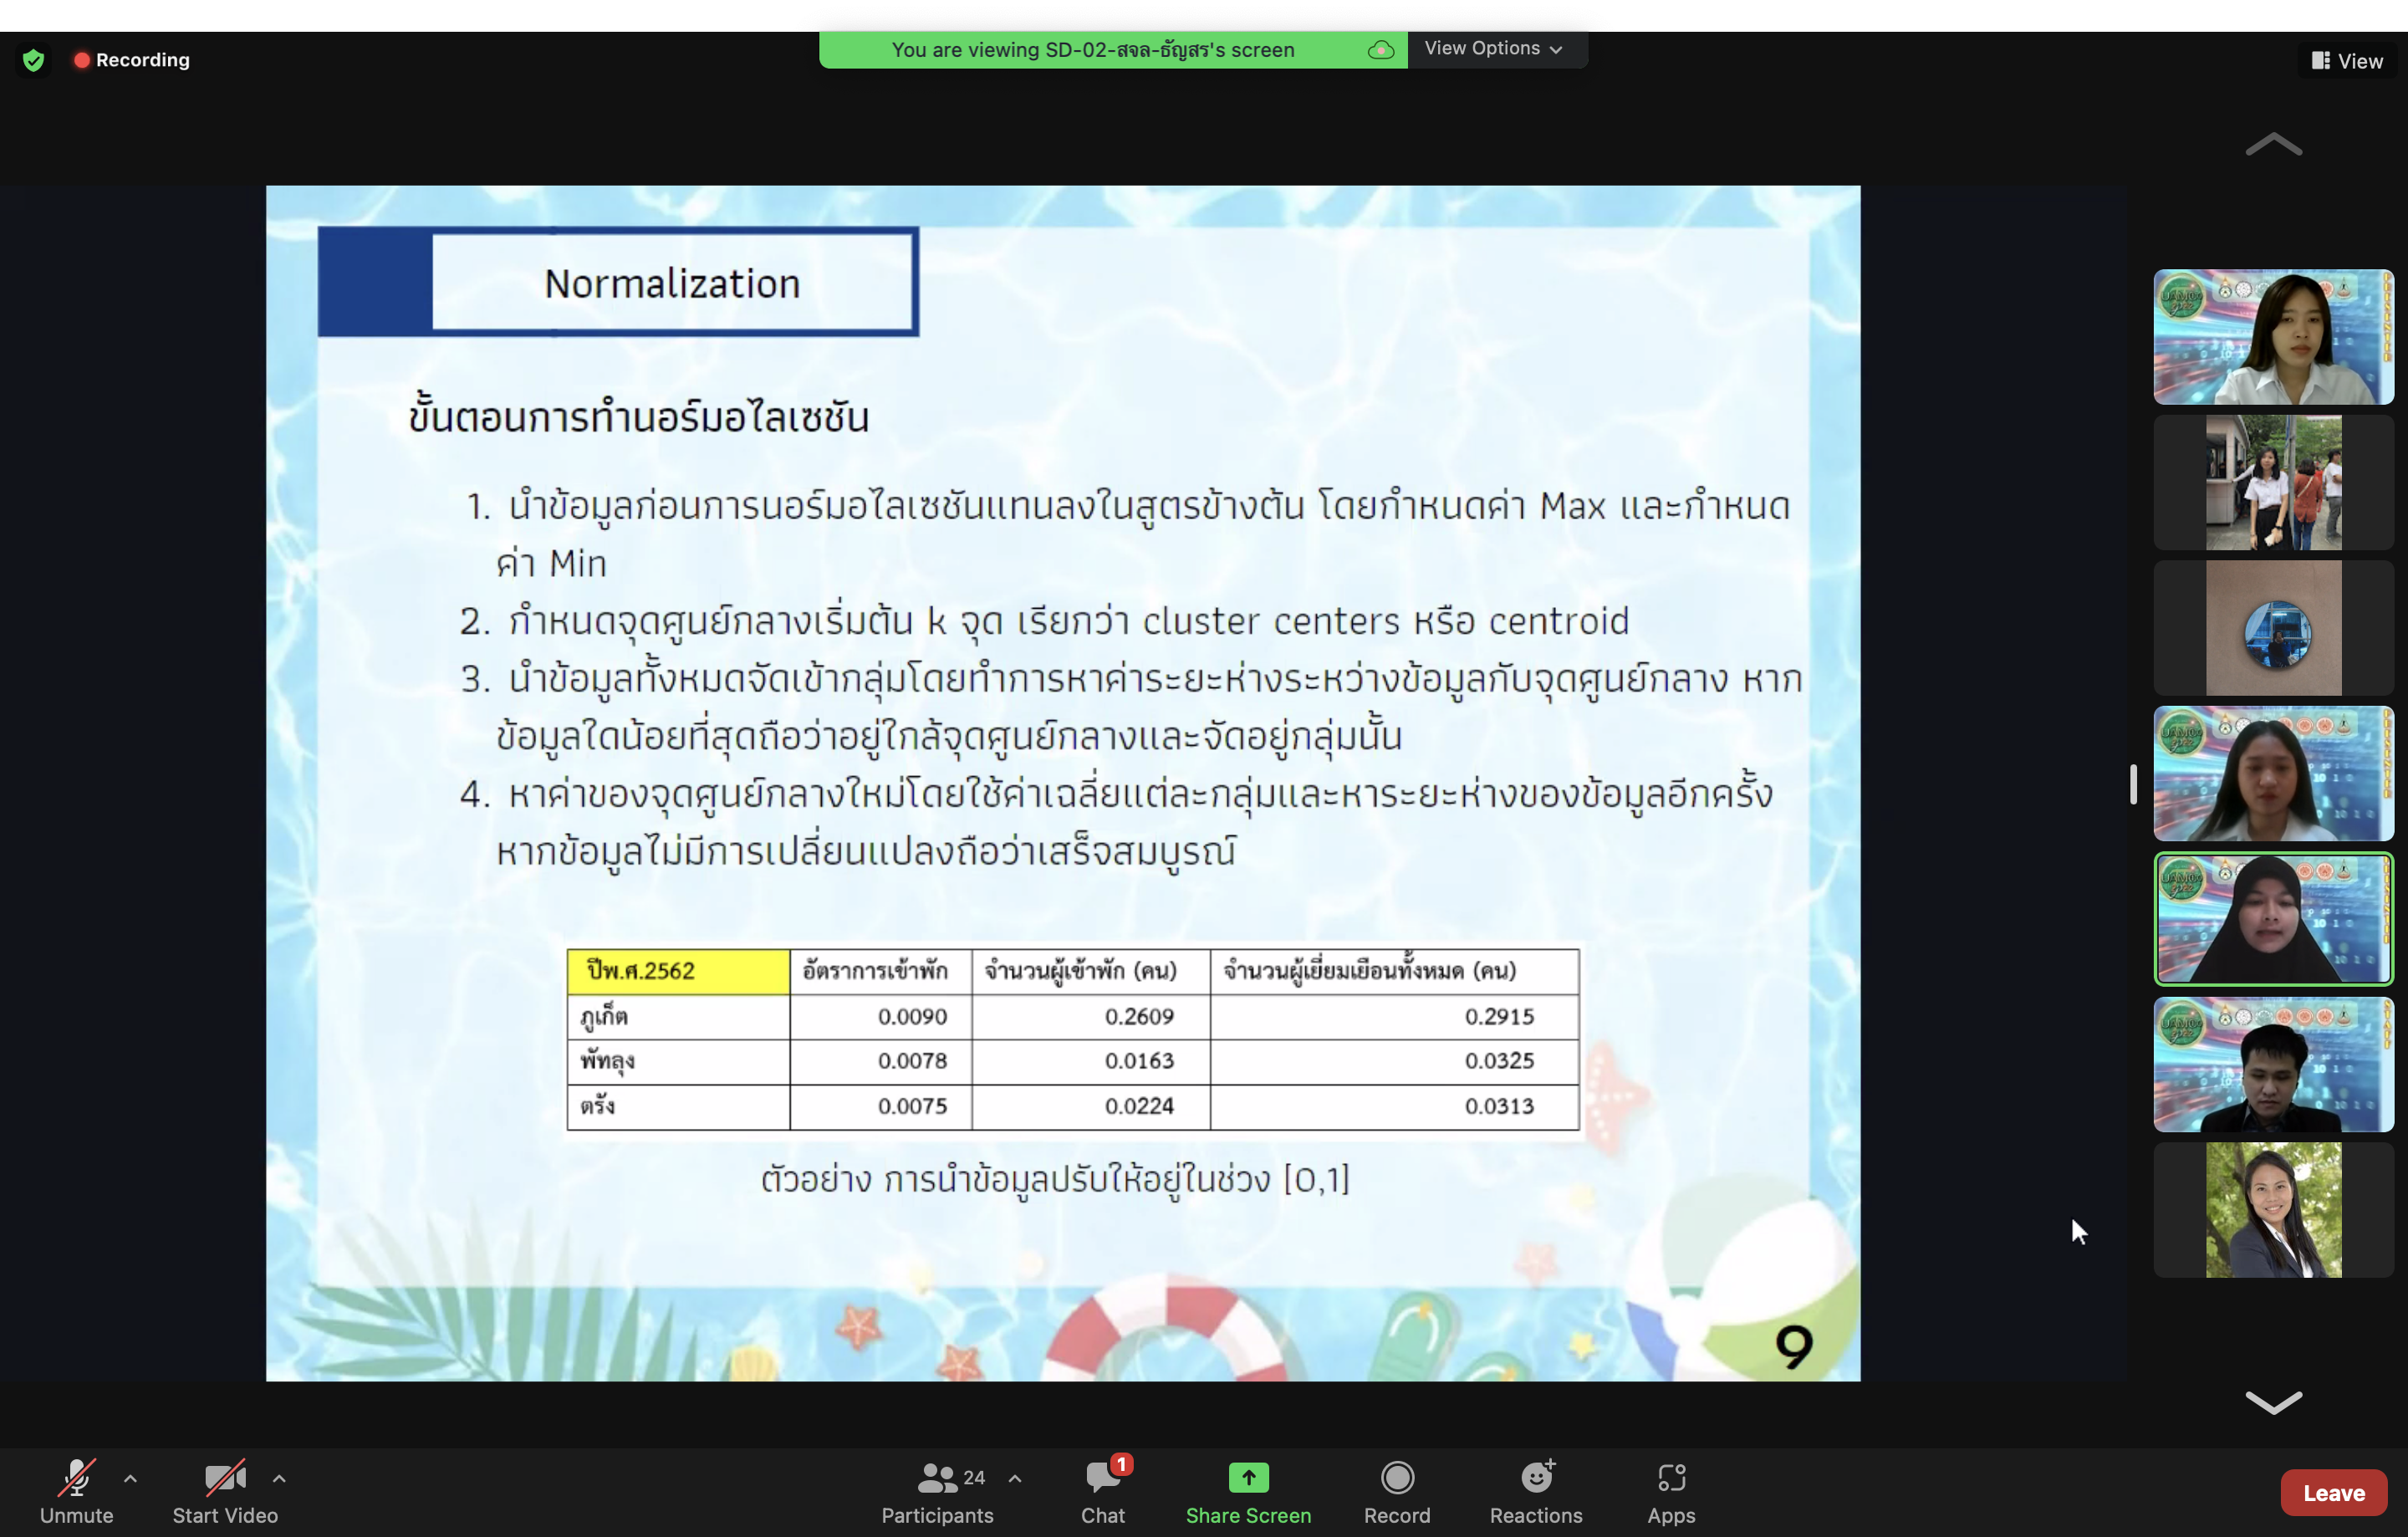Screen dimensions: 2408x1537
Task: Select the woman in suit profile photo thumbnail
Action: [x=2273, y=1210]
